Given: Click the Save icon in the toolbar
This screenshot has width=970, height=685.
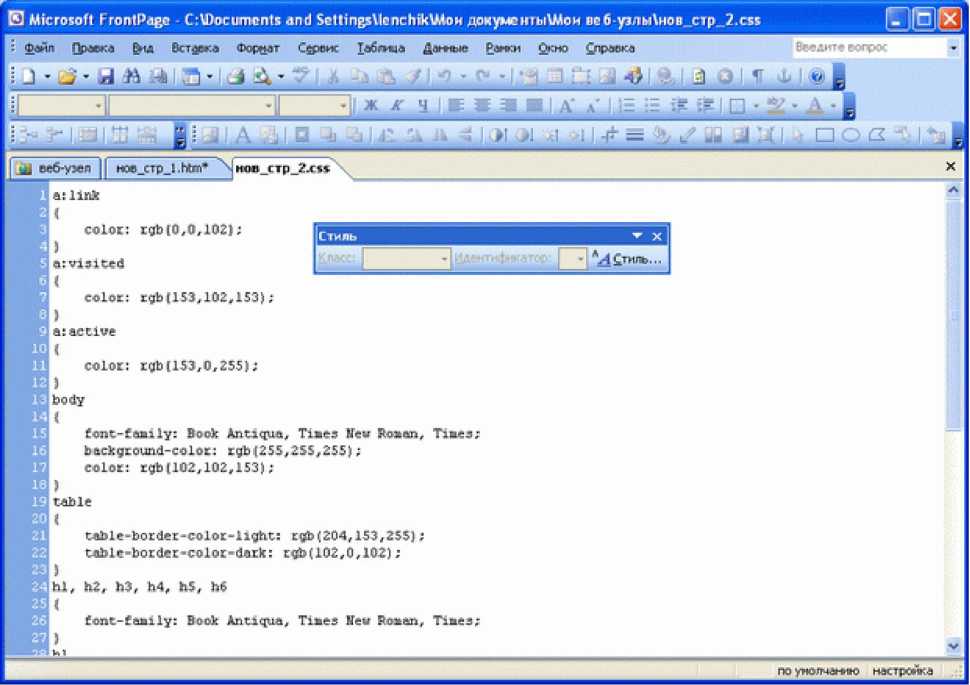Looking at the screenshot, I should point(105,76).
